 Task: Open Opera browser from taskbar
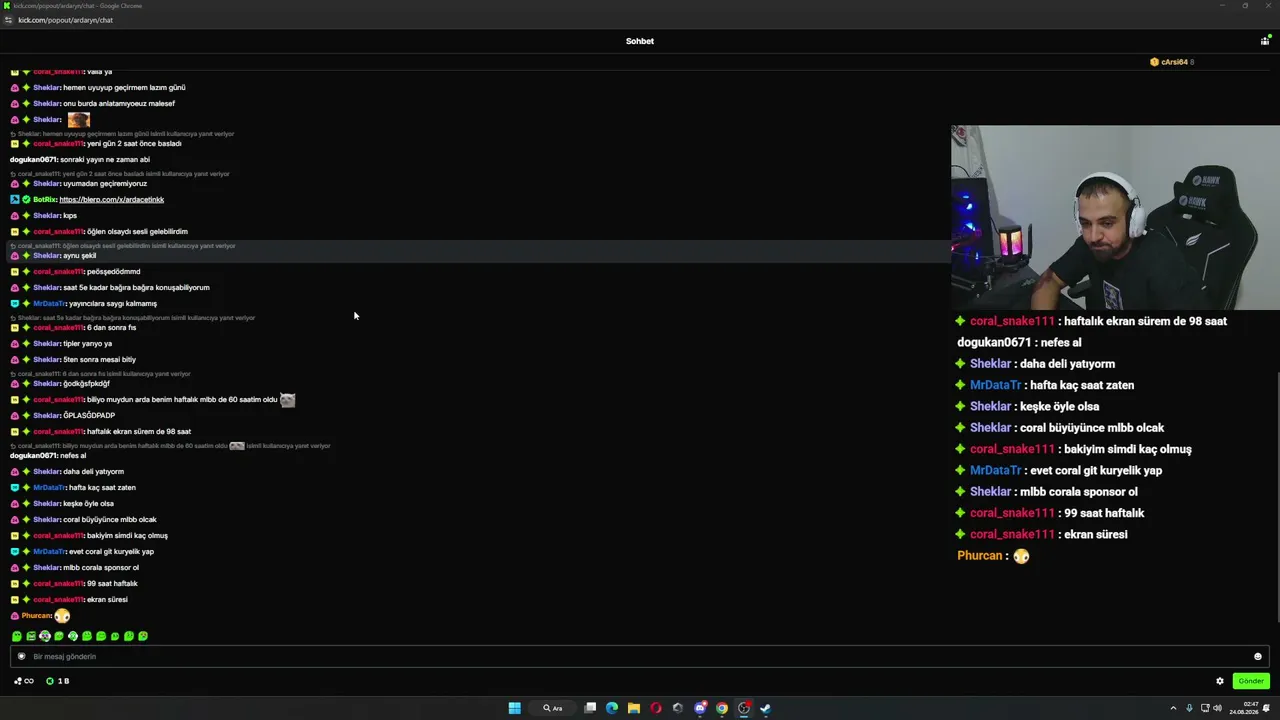point(656,708)
